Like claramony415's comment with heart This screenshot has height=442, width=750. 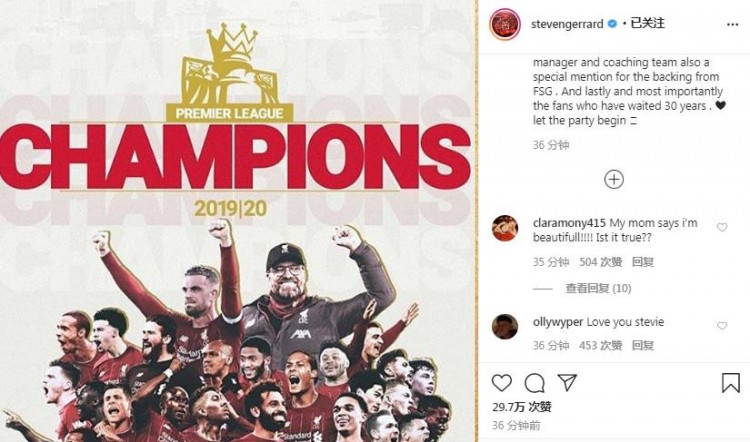coord(722,227)
